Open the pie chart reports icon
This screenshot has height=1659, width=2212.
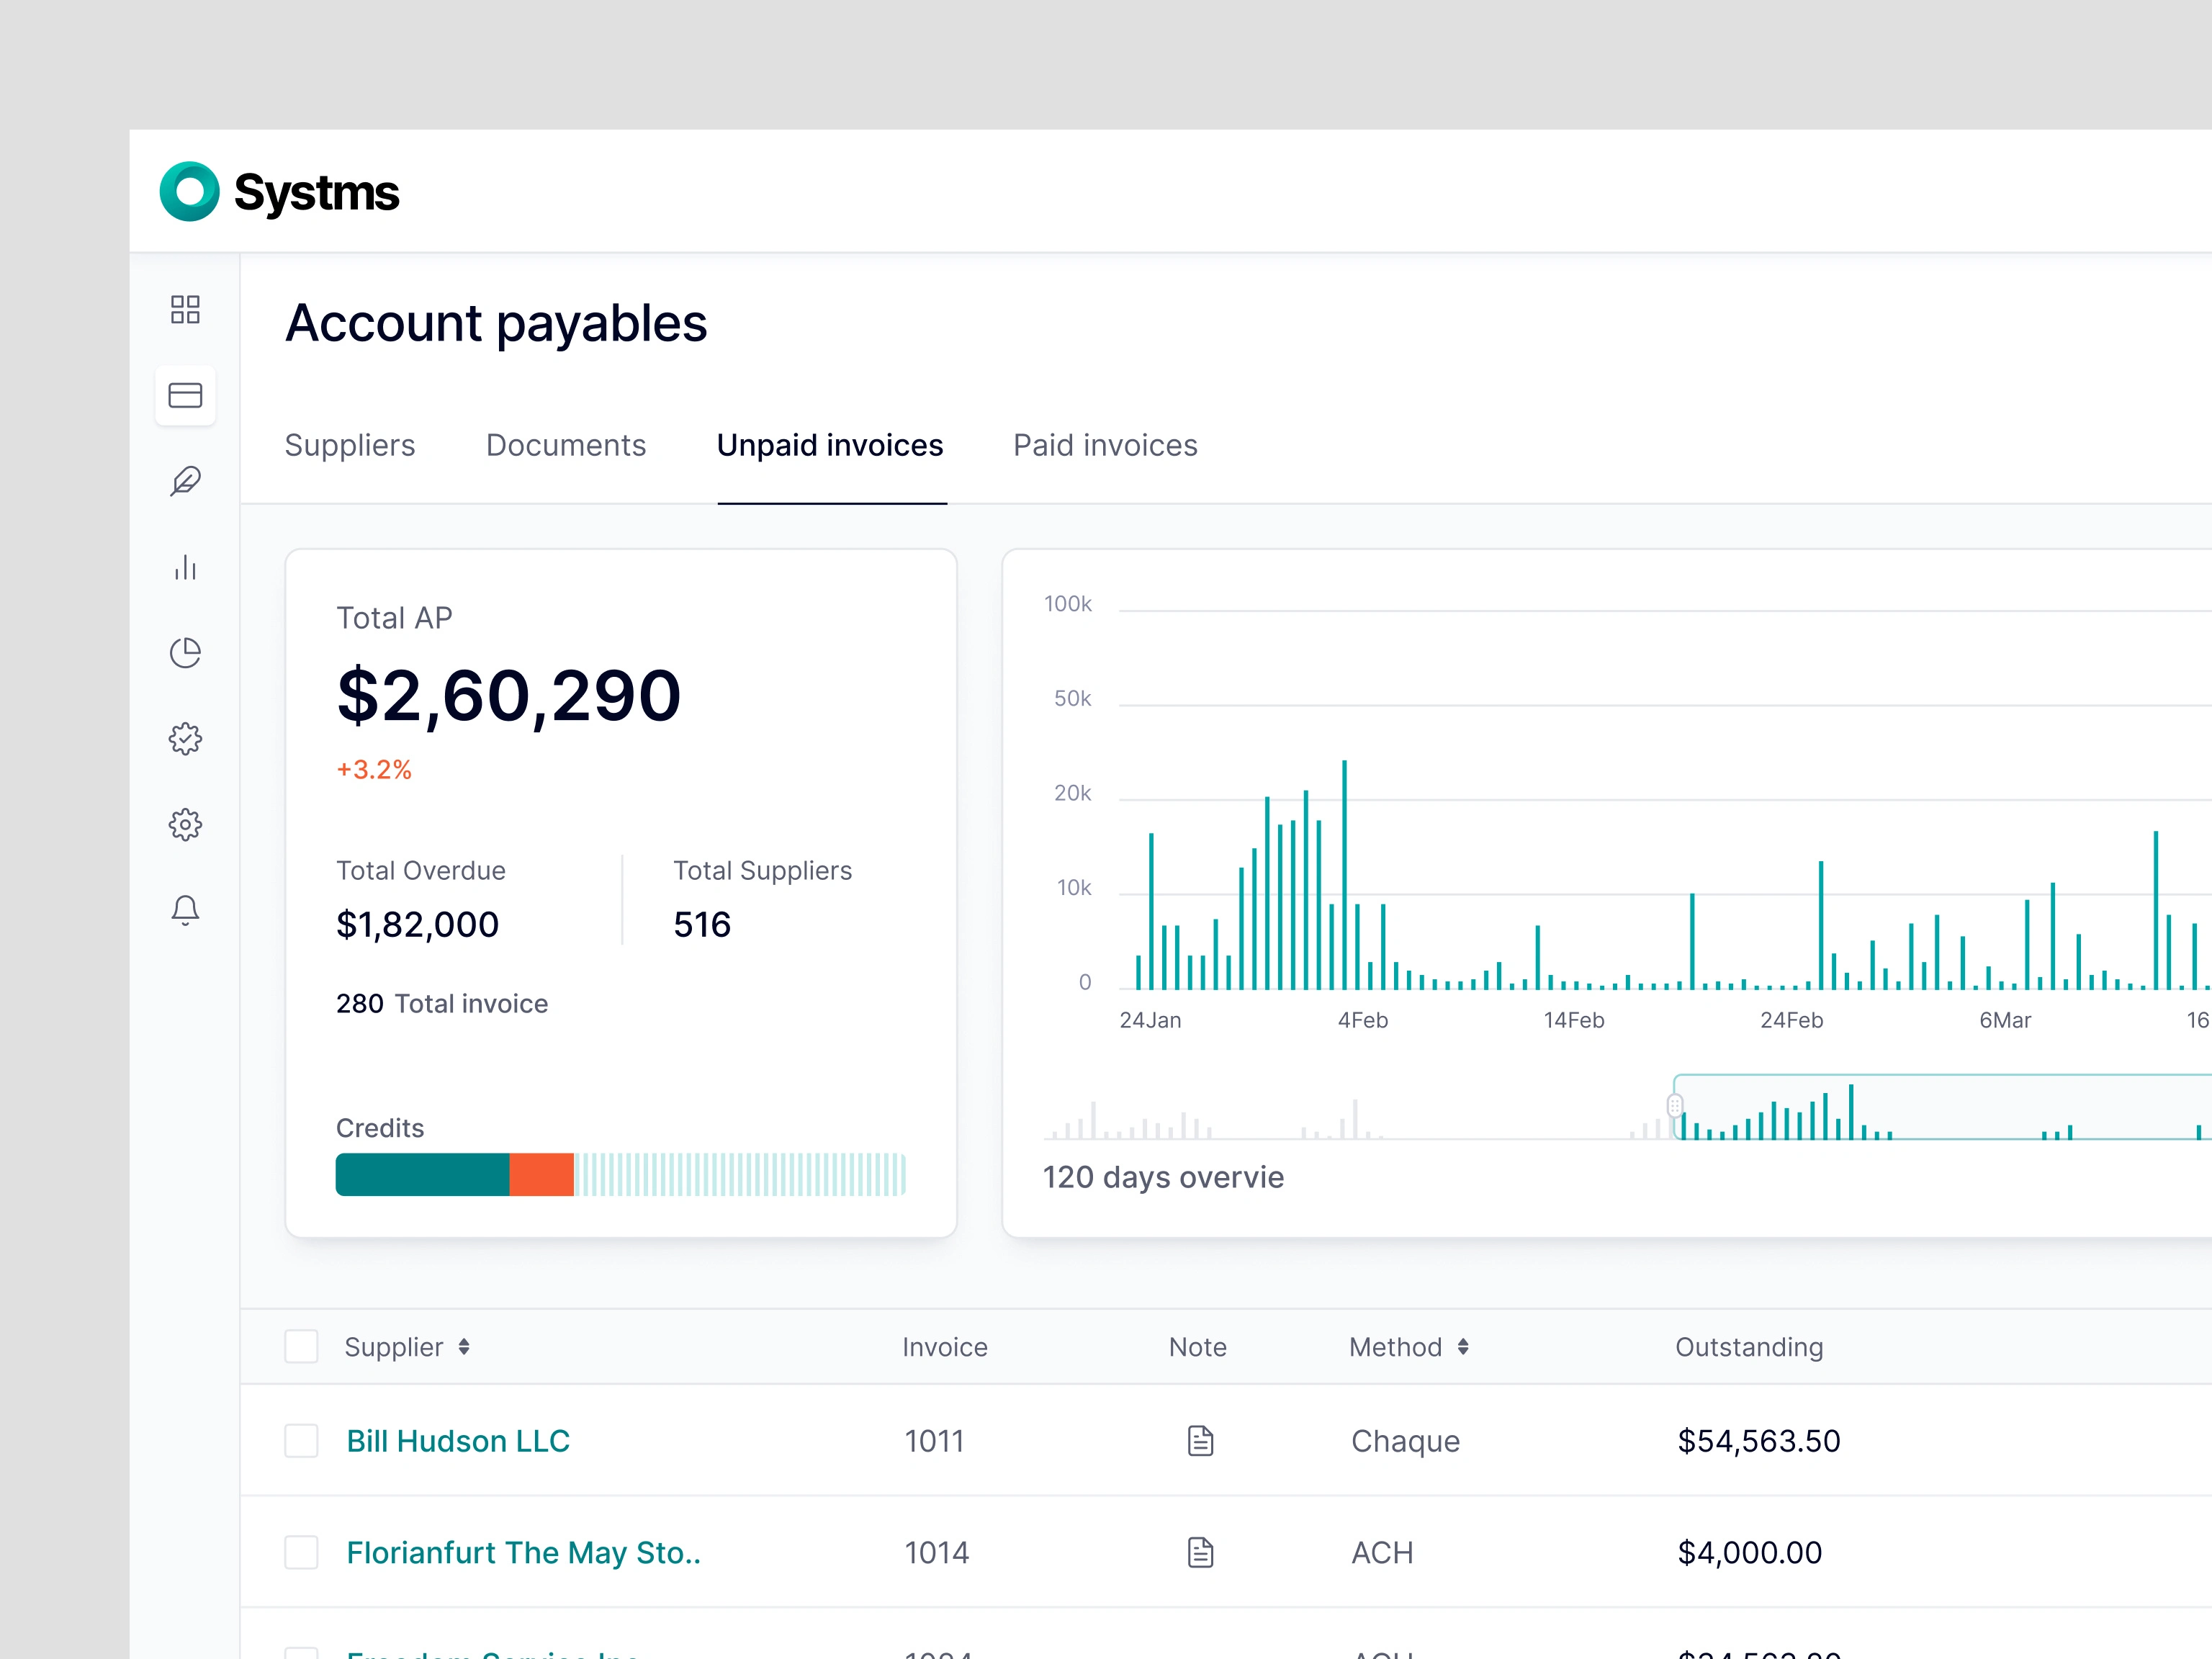[x=185, y=653]
